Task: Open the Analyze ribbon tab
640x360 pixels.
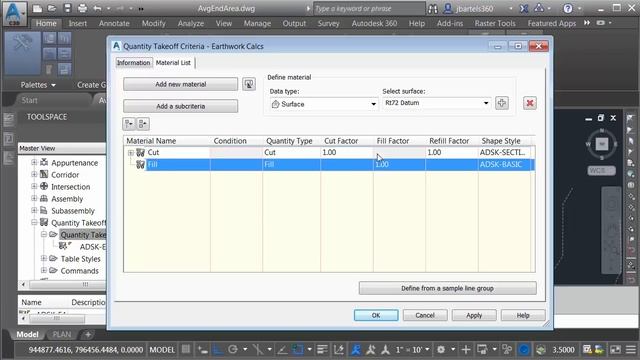Action: pos(191,23)
